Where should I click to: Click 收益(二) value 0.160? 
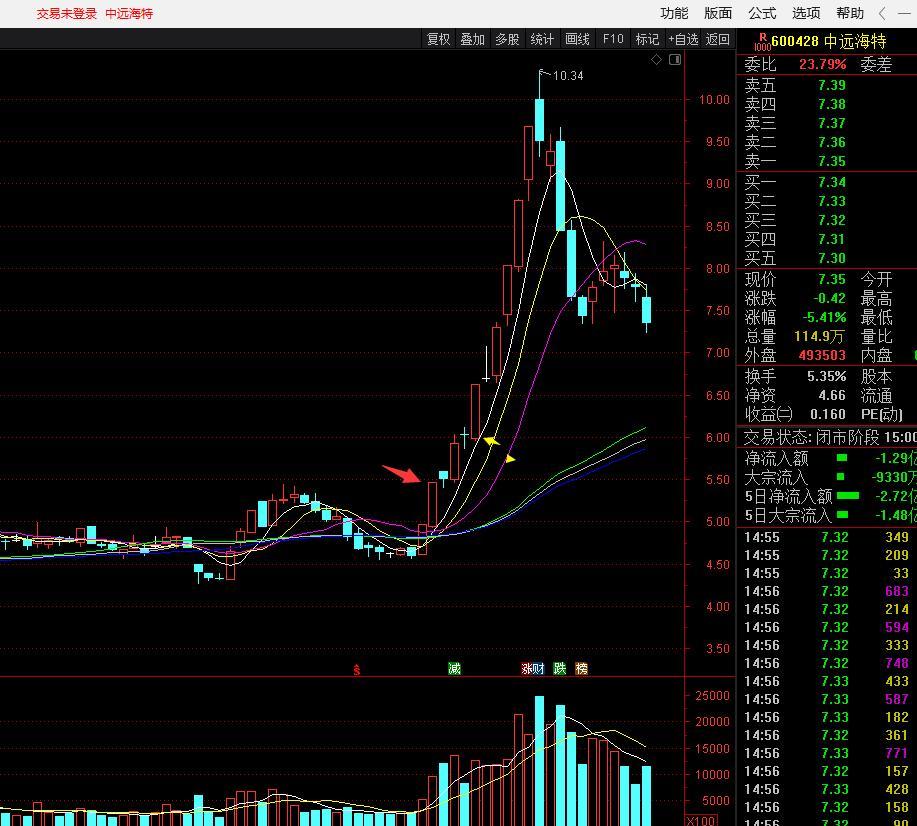(x=828, y=415)
